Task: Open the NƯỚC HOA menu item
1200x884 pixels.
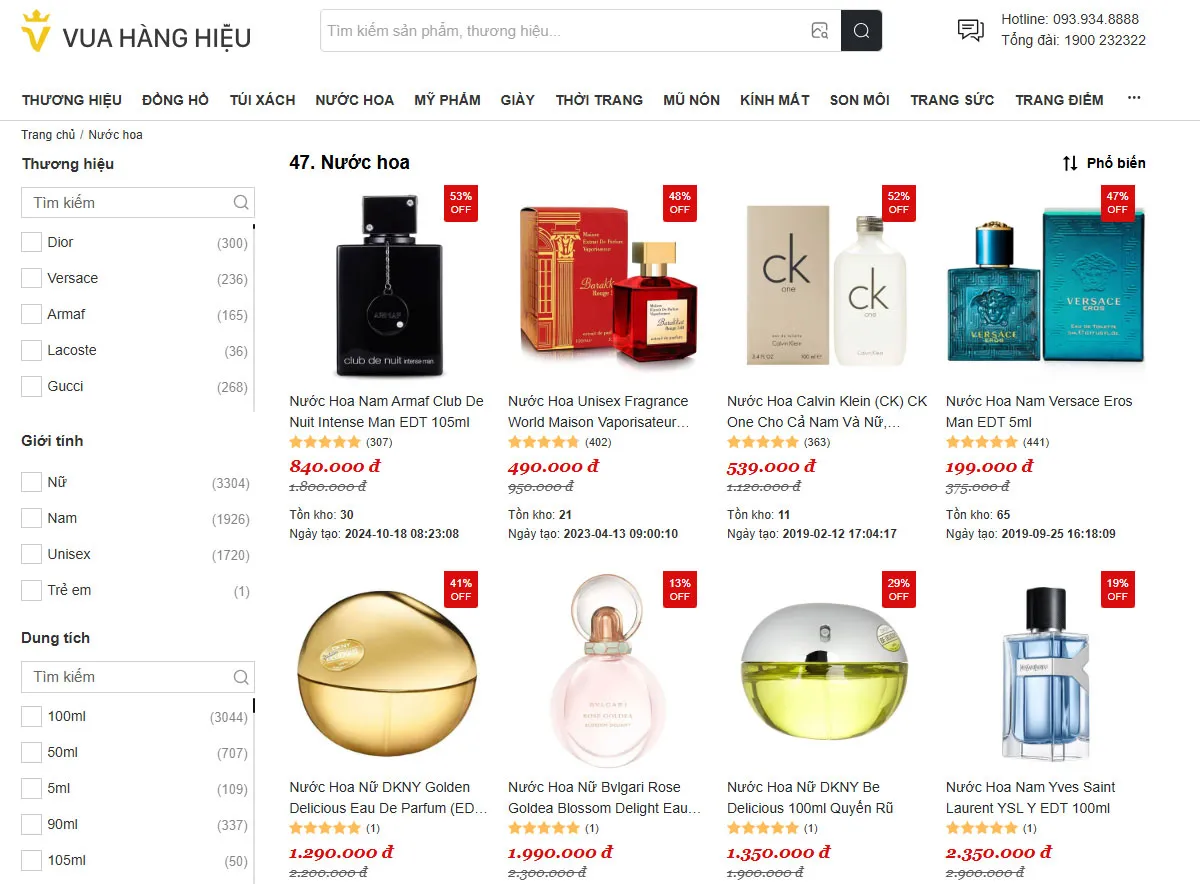Action: click(355, 100)
